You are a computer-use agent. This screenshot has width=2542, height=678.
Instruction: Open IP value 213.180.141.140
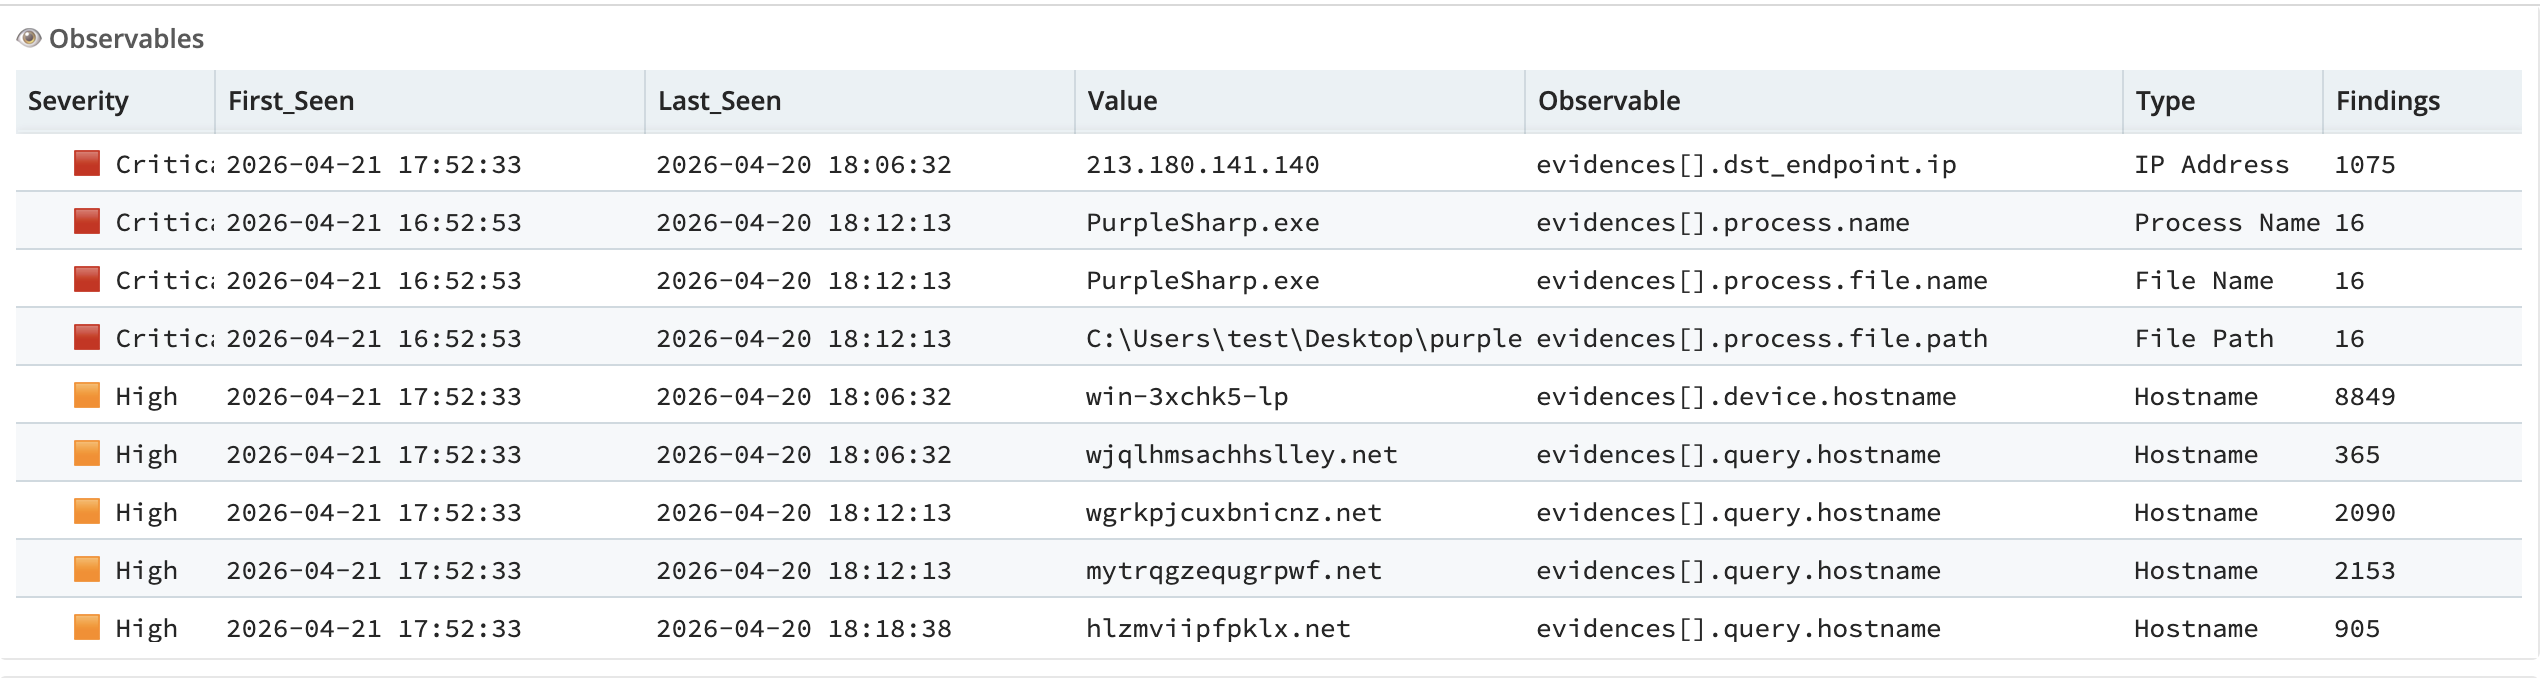pos(1202,164)
